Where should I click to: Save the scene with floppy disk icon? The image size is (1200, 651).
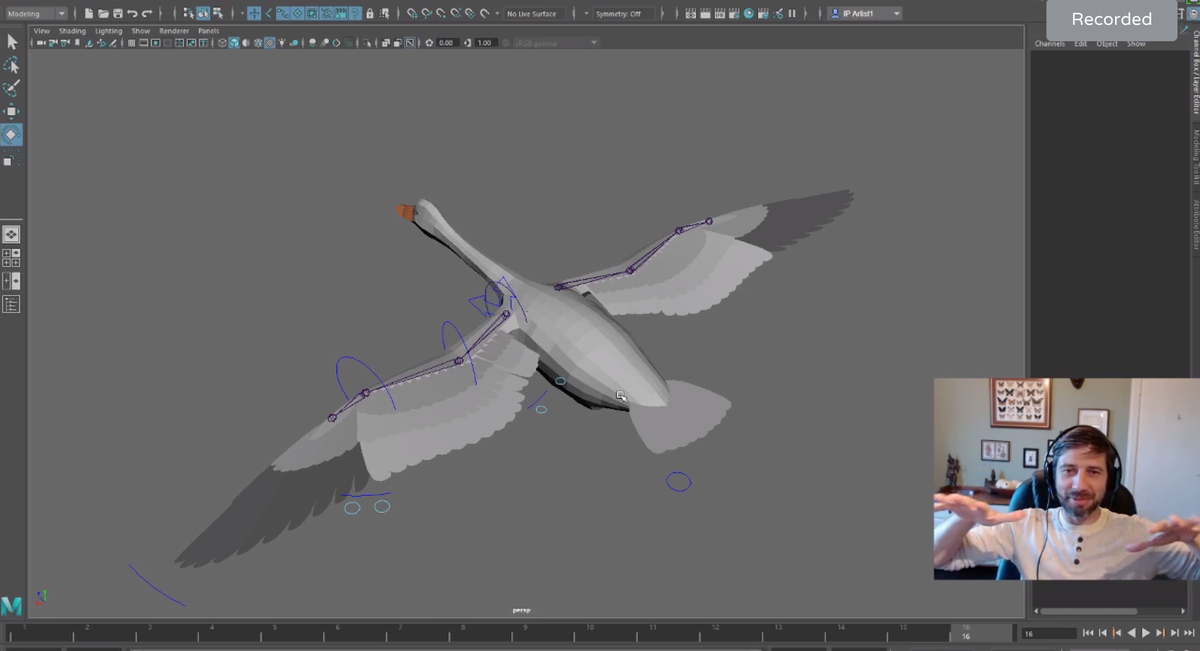[x=118, y=13]
